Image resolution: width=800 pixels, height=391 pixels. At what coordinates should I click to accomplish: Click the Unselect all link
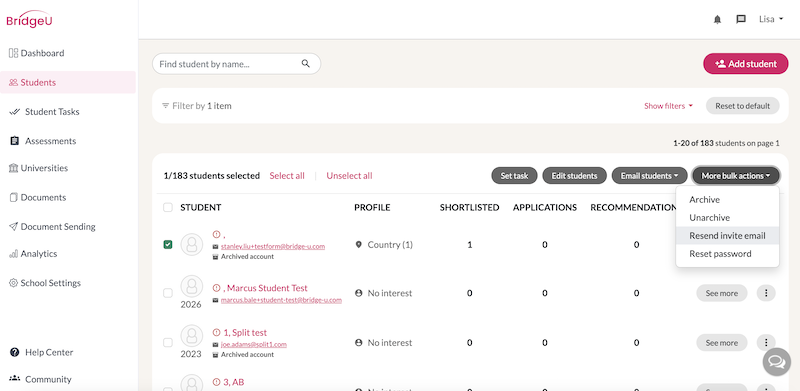[349, 176]
